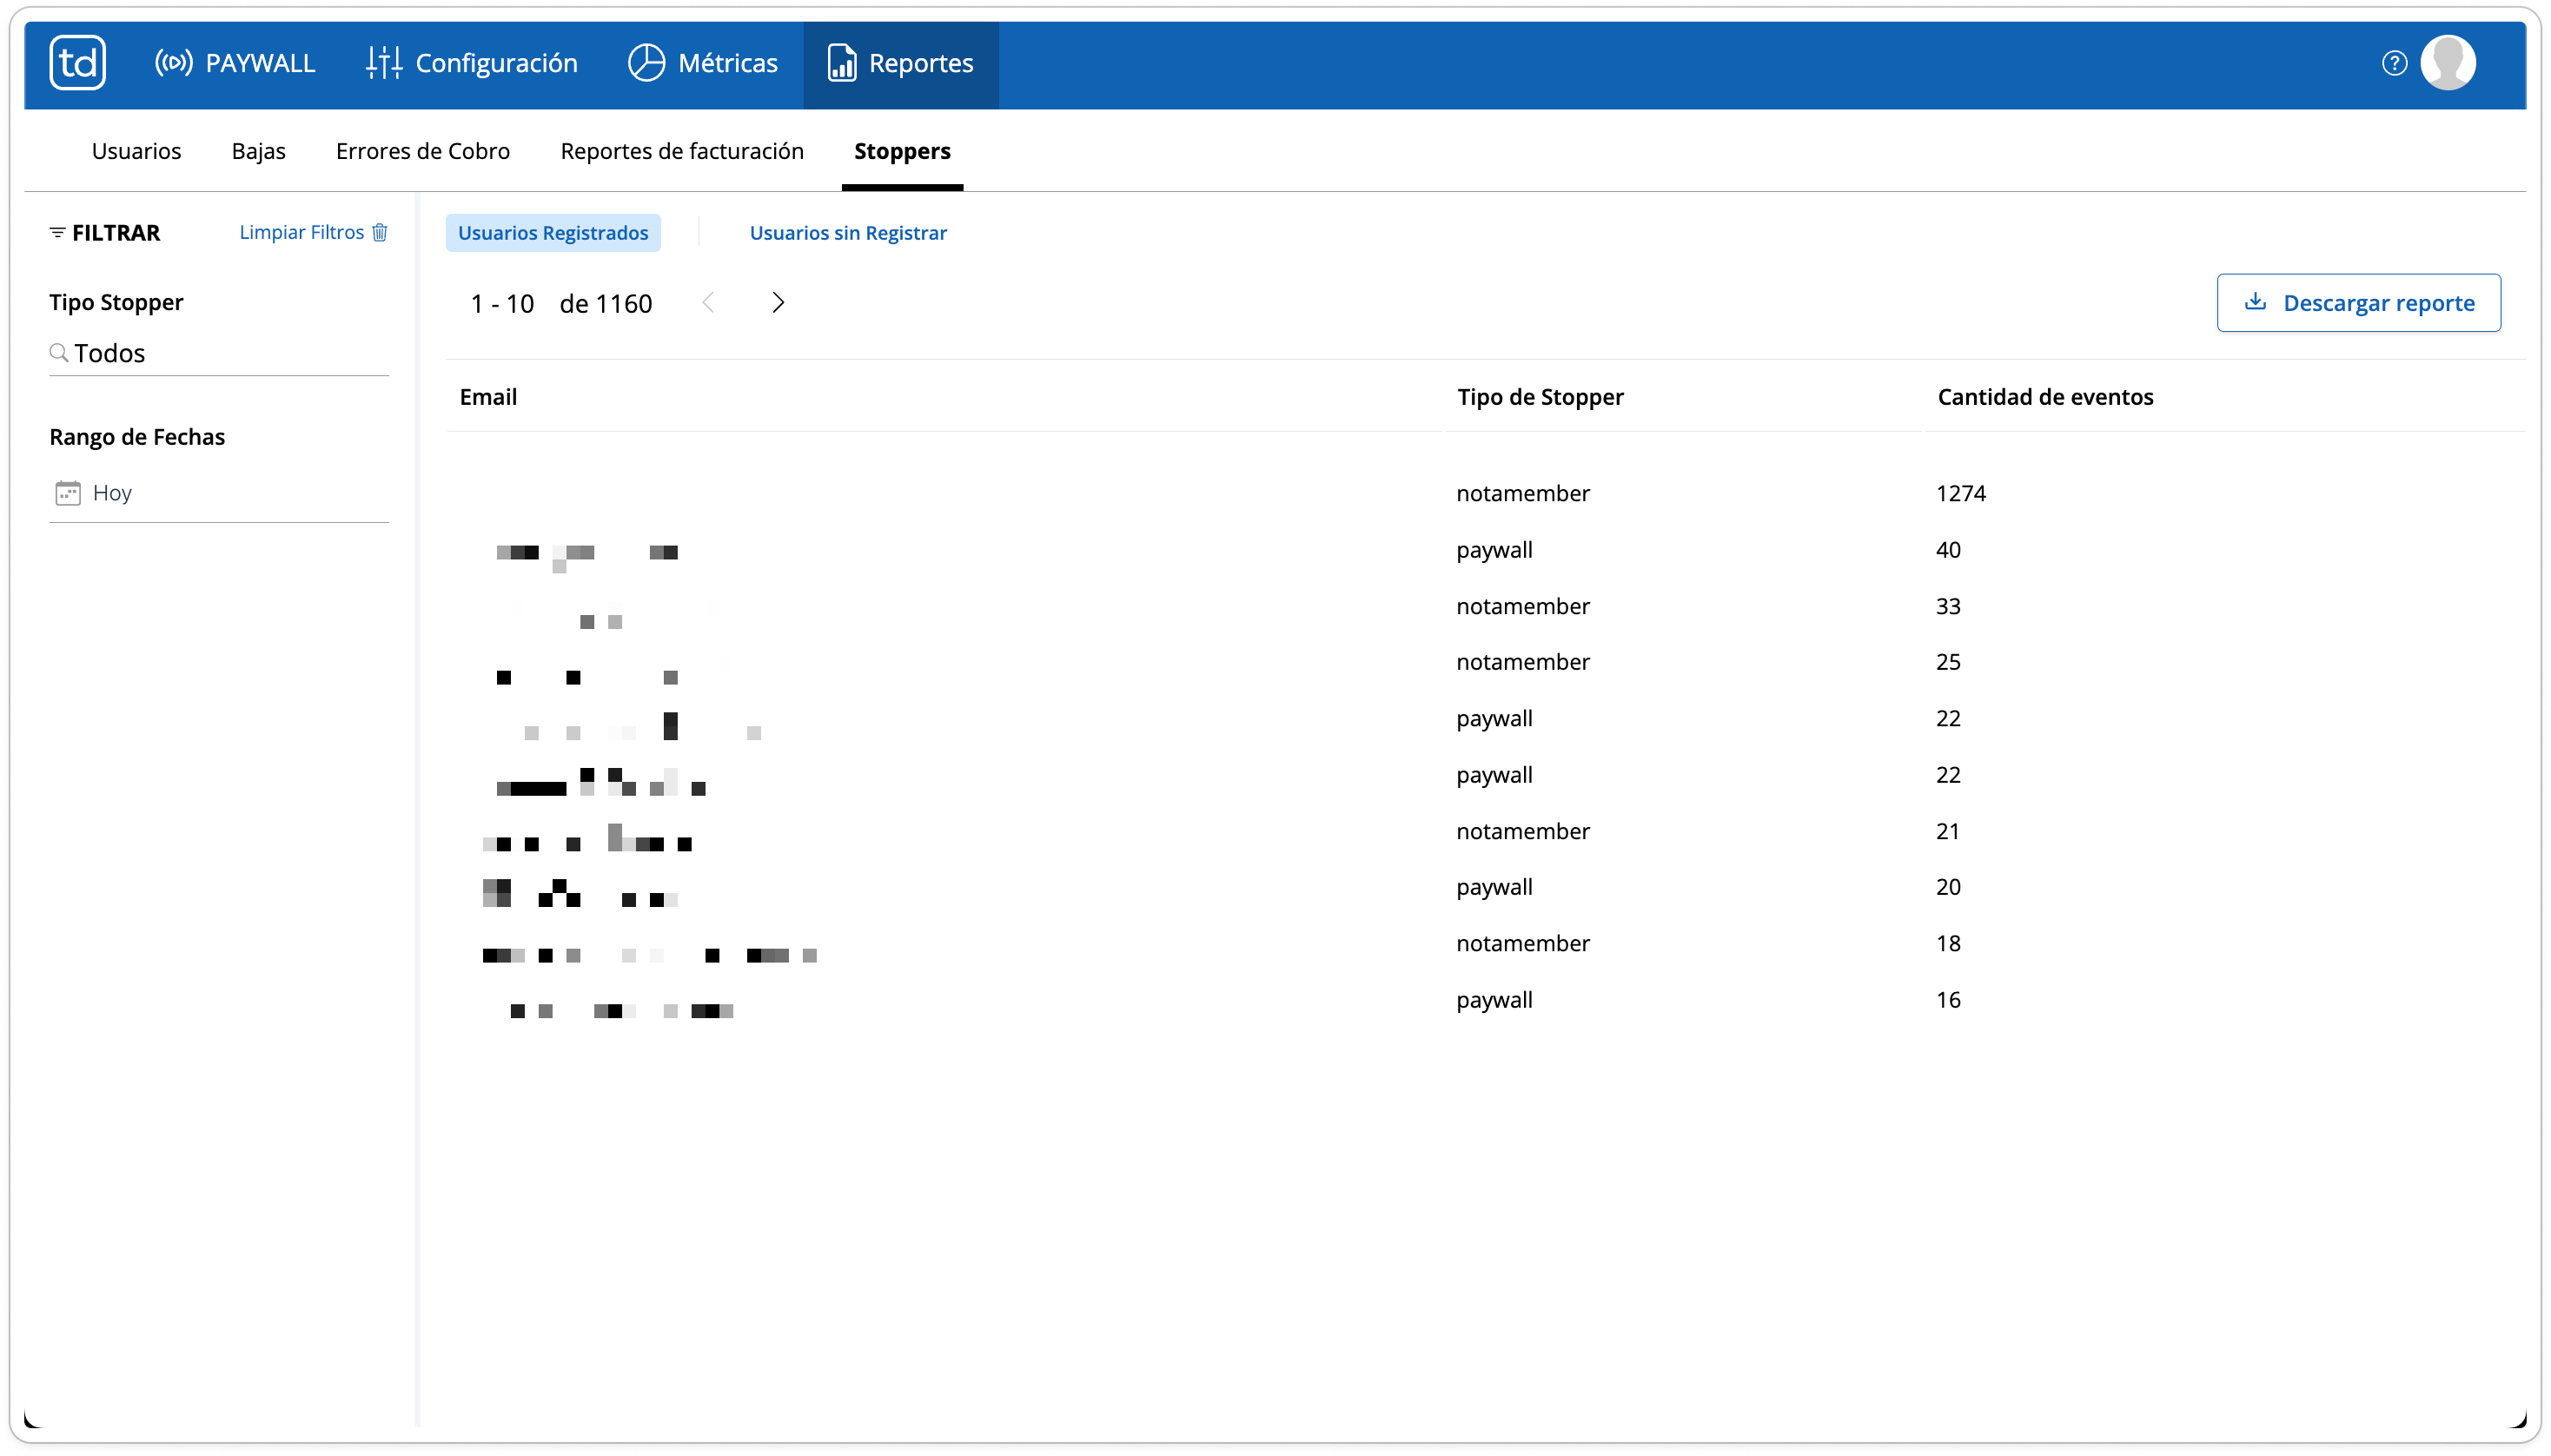Click the filter icon beside FILTRAR
Screen dimensions: 2551x1456
(57, 232)
